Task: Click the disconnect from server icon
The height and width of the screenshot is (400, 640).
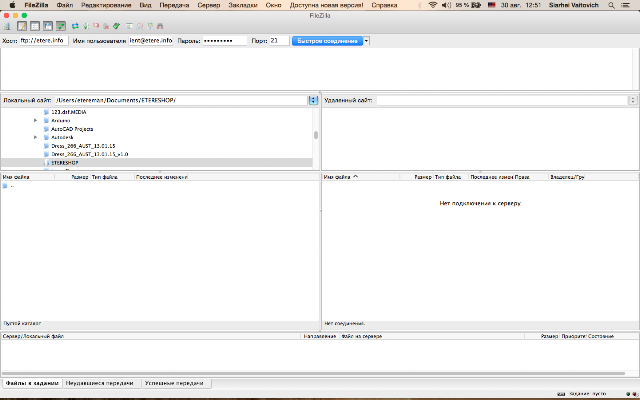Action: [x=106, y=26]
